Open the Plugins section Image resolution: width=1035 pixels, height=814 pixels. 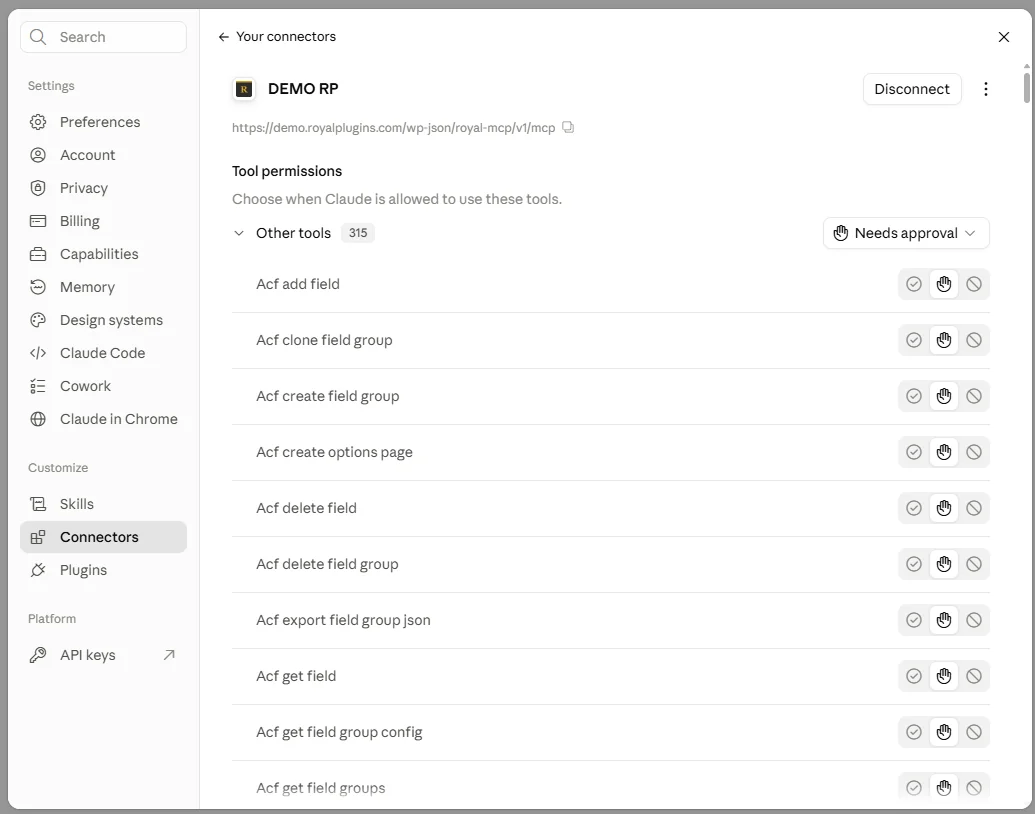(x=103, y=570)
